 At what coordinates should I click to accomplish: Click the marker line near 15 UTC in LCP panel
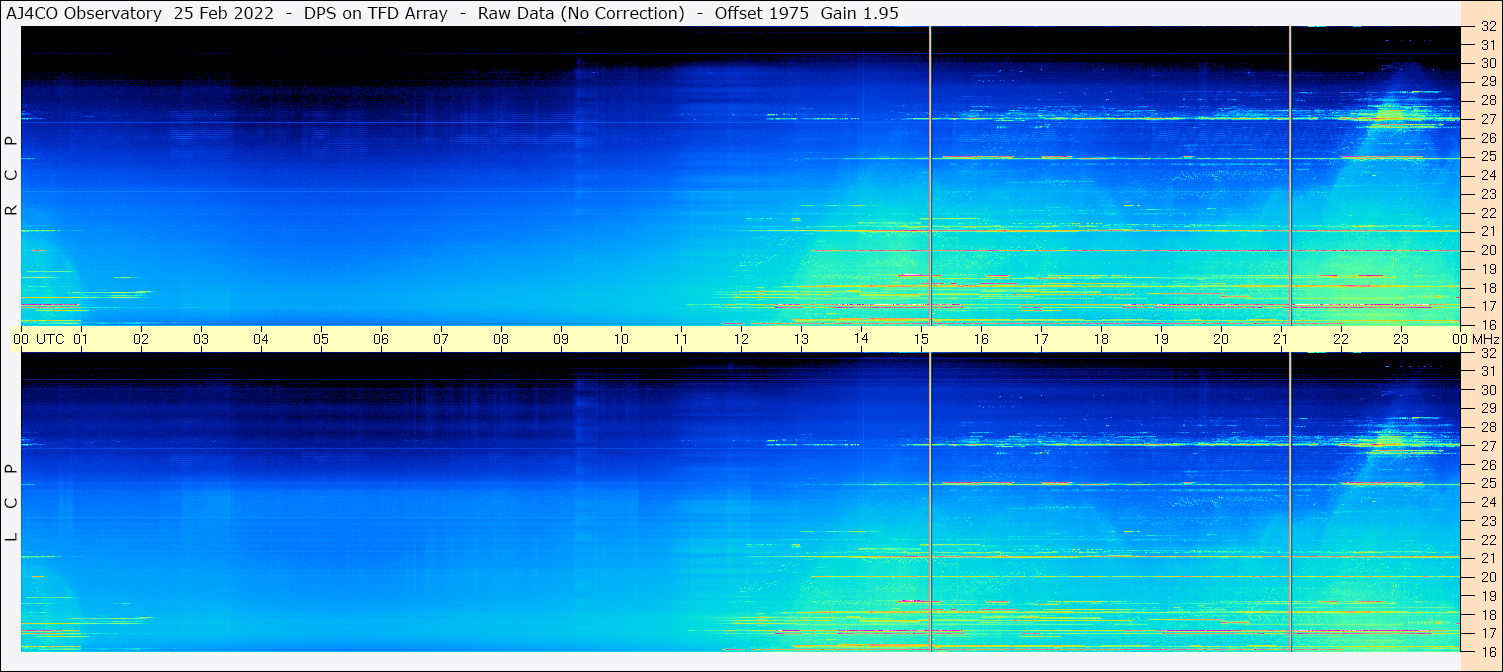click(x=930, y=503)
